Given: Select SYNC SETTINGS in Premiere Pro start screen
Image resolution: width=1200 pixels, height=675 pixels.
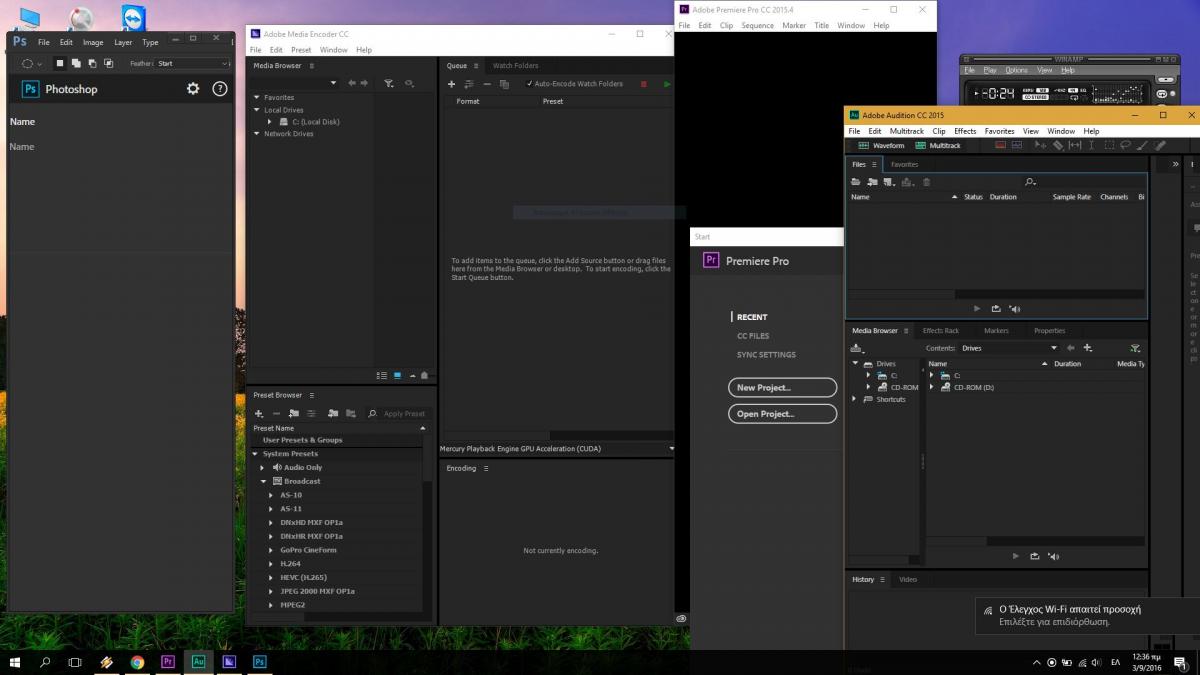Looking at the screenshot, I should 766,355.
